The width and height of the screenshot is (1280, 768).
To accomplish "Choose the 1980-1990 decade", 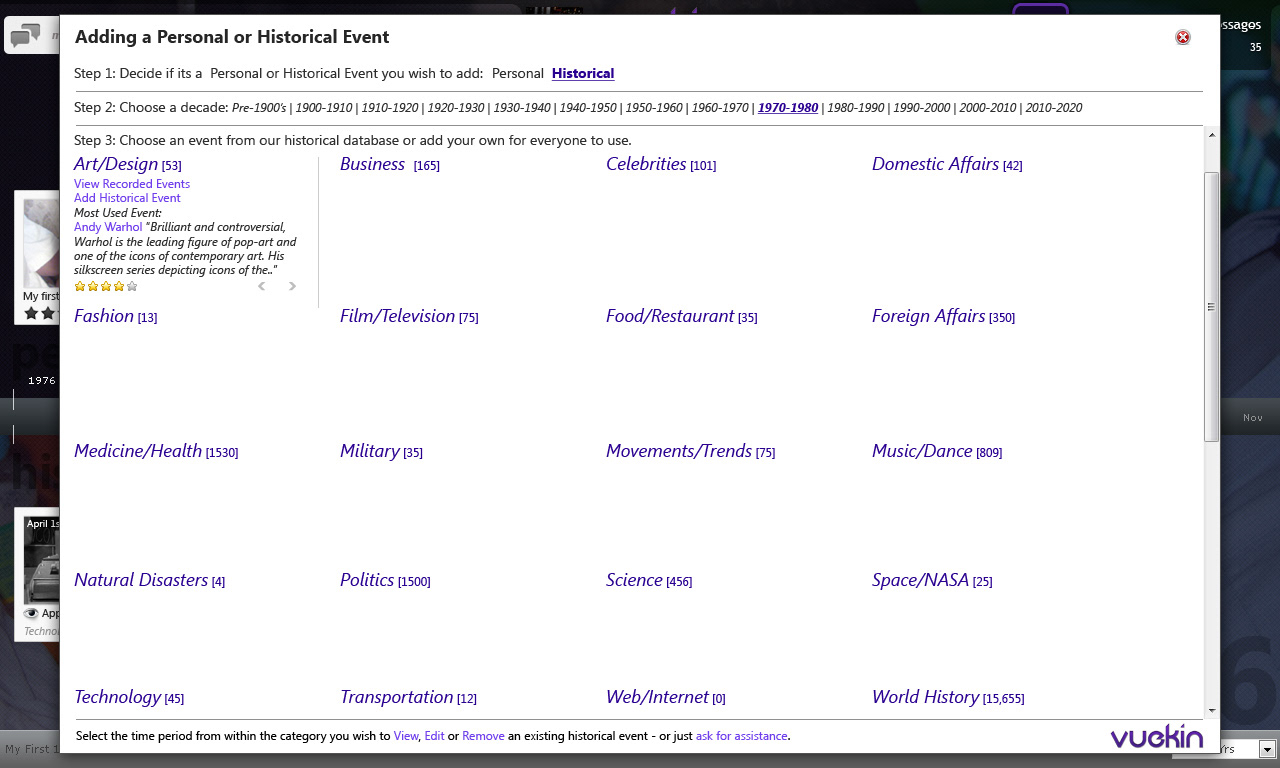I will click(856, 108).
